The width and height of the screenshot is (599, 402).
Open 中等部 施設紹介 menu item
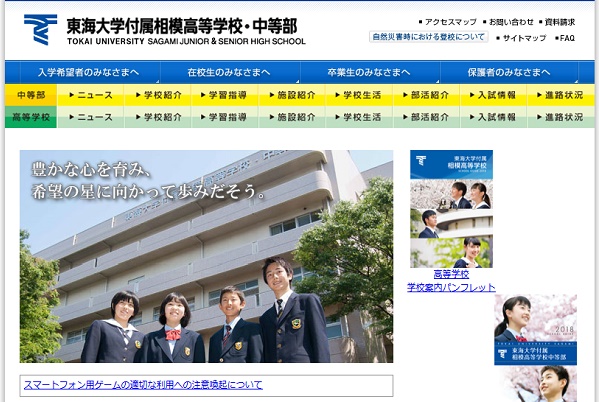click(292, 95)
